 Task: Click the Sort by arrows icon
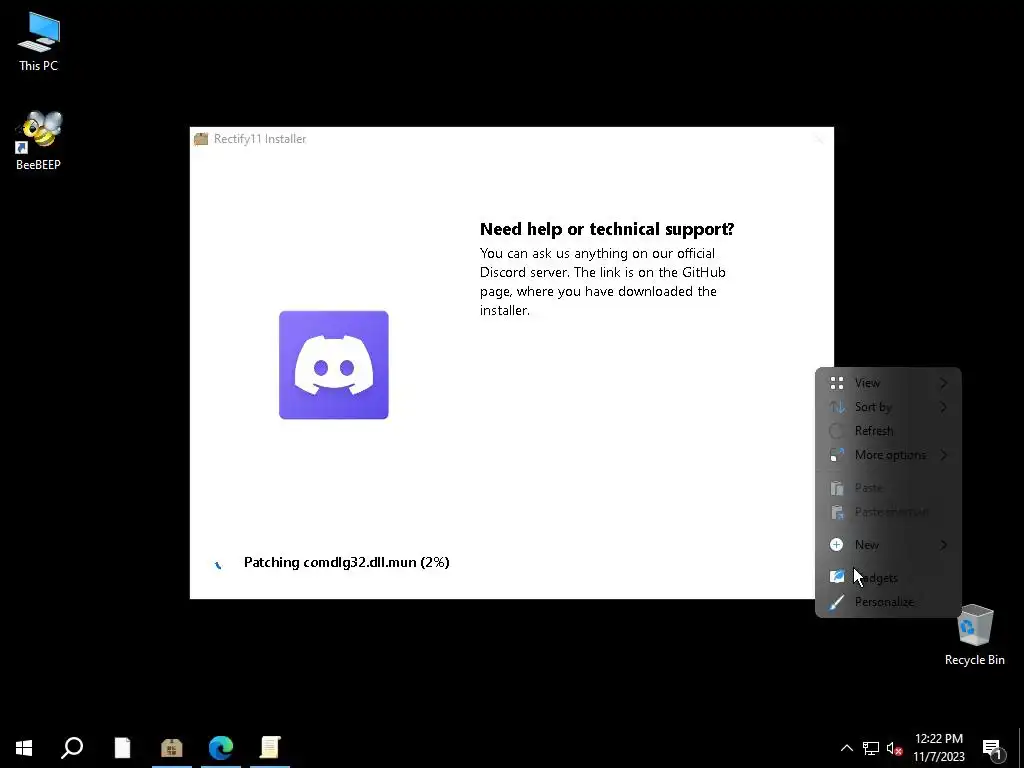[837, 407]
